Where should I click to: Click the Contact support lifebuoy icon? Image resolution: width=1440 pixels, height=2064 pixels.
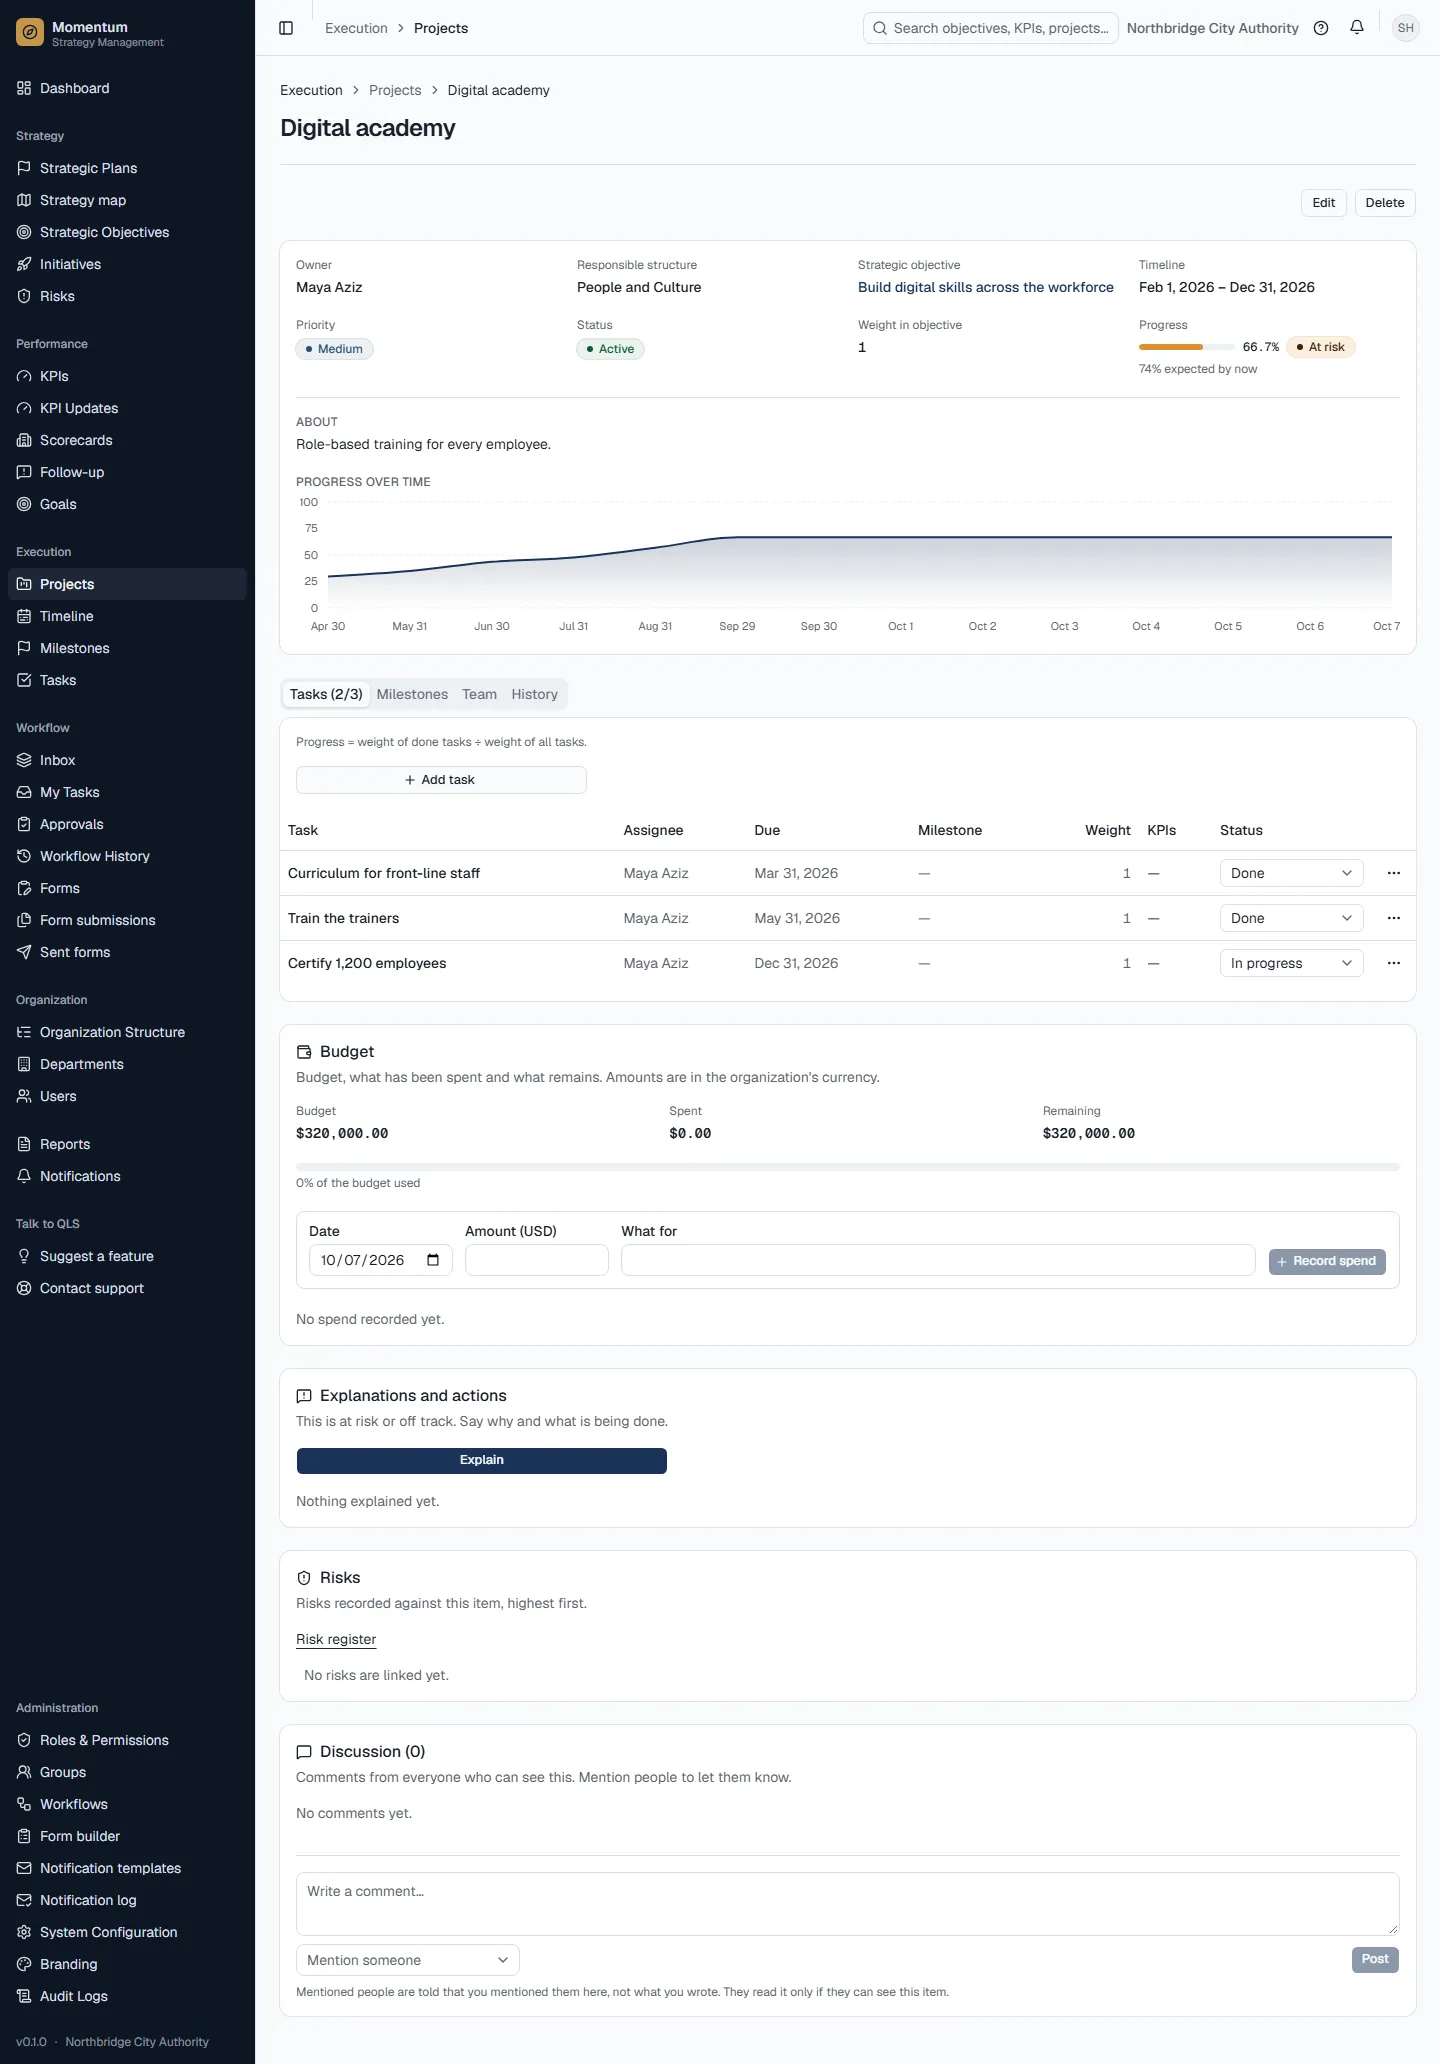[24, 1288]
